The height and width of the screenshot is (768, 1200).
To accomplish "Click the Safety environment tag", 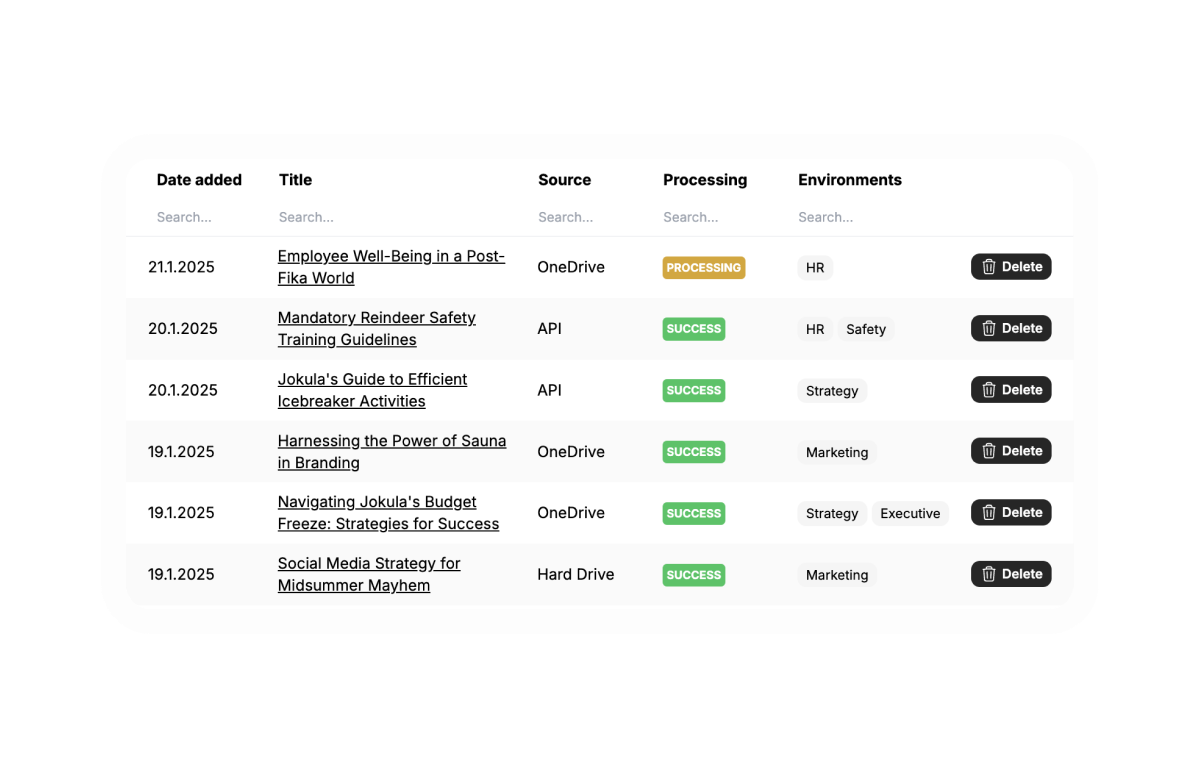I will [x=866, y=329].
